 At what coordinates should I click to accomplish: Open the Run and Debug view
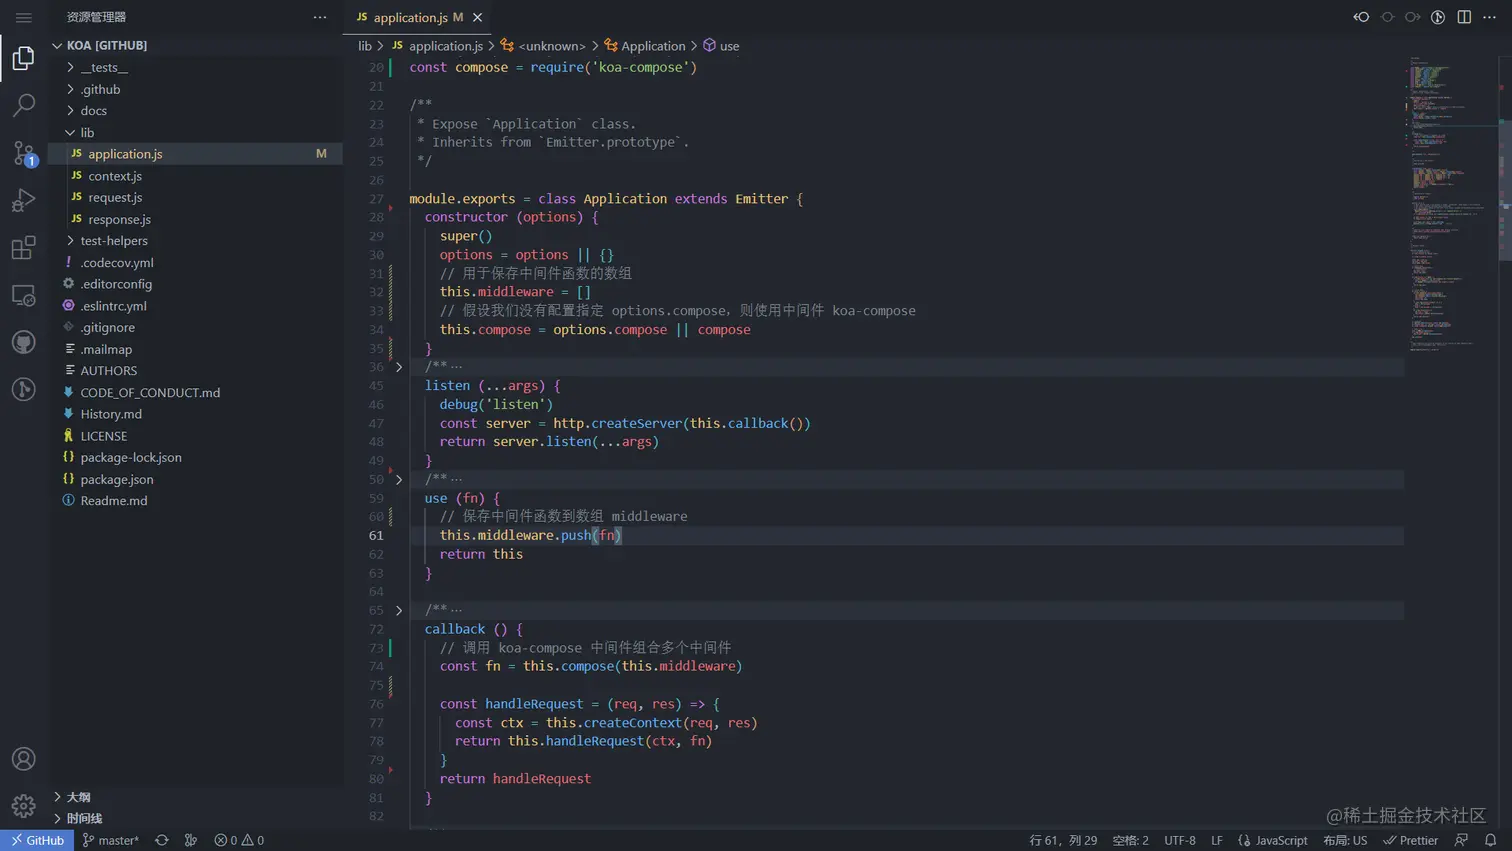point(24,200)
